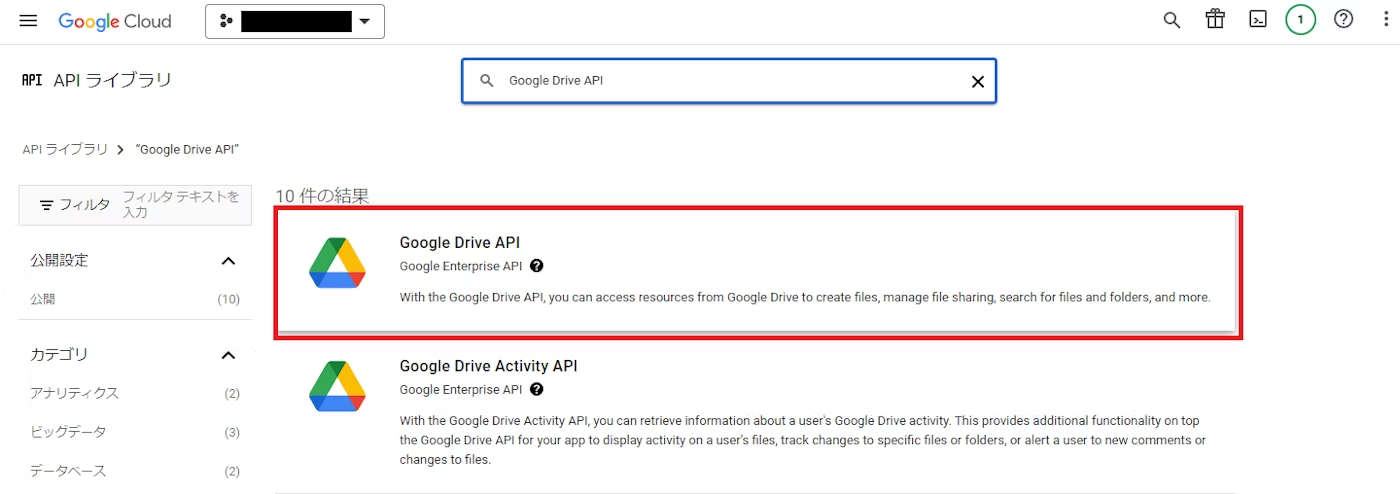
Task: Collapse the 公開設定 section
Action: [228, 261]
